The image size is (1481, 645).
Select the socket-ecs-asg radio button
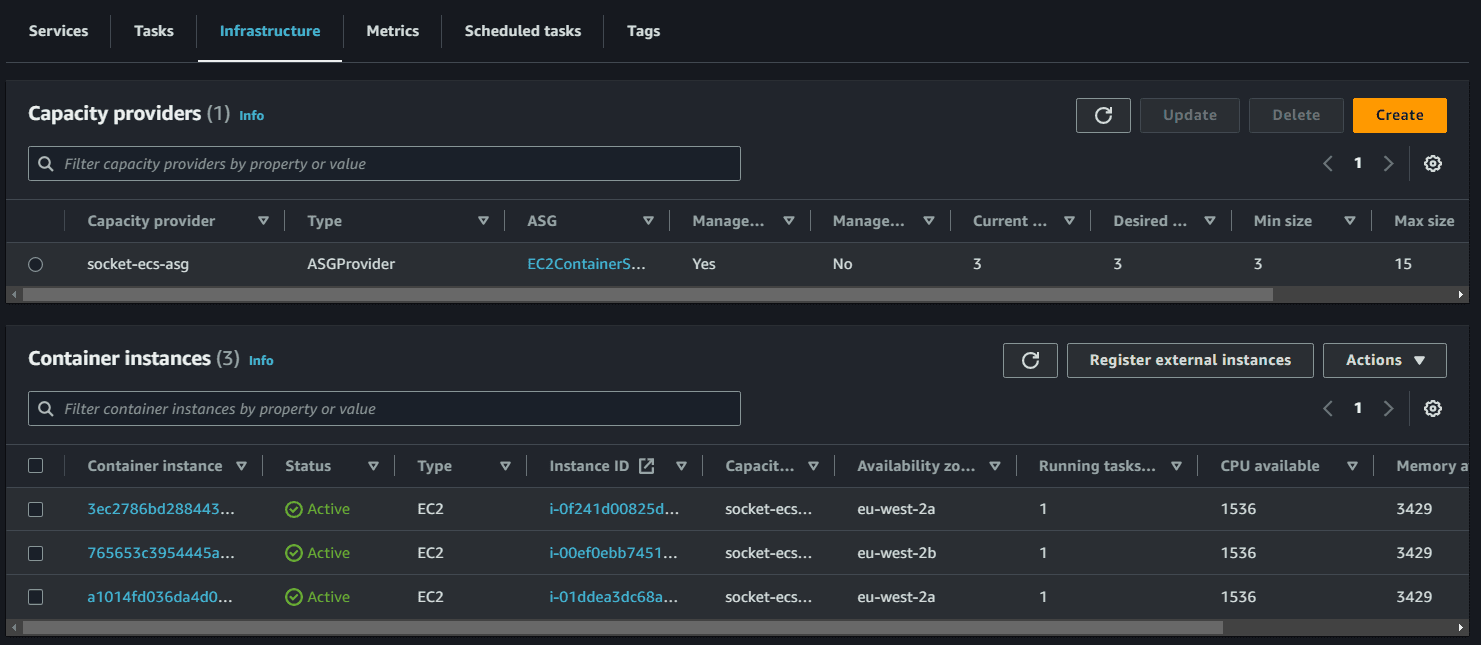(36, 264)
